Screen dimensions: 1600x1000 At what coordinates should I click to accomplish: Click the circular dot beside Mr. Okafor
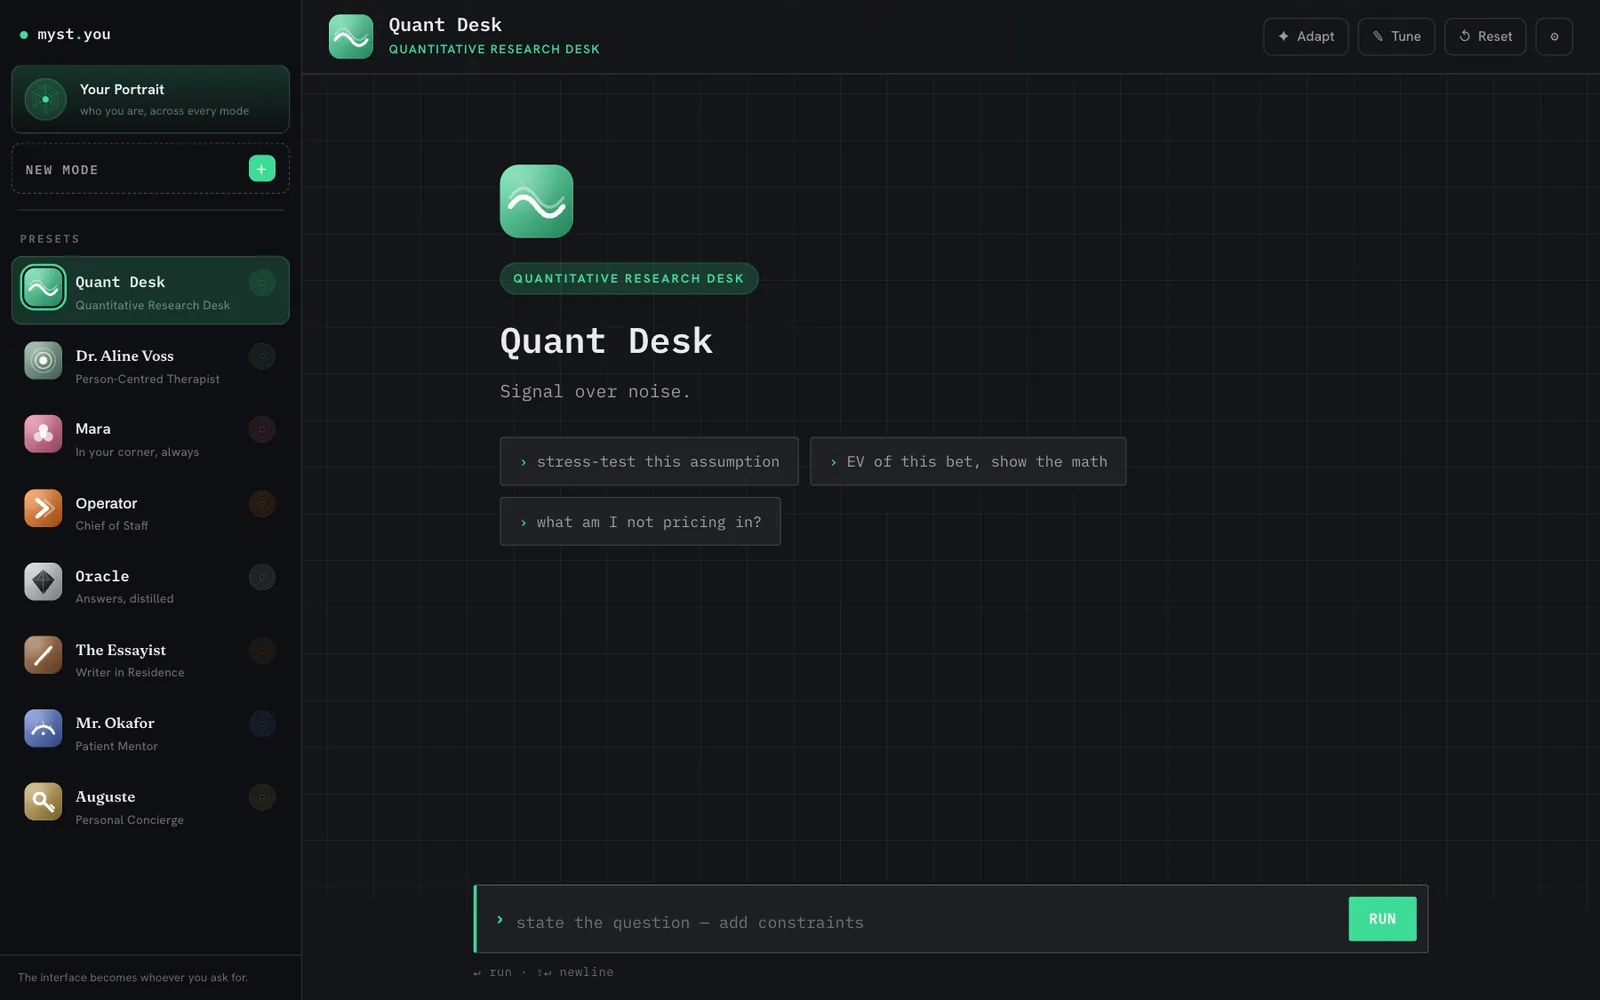pos(262,724)
